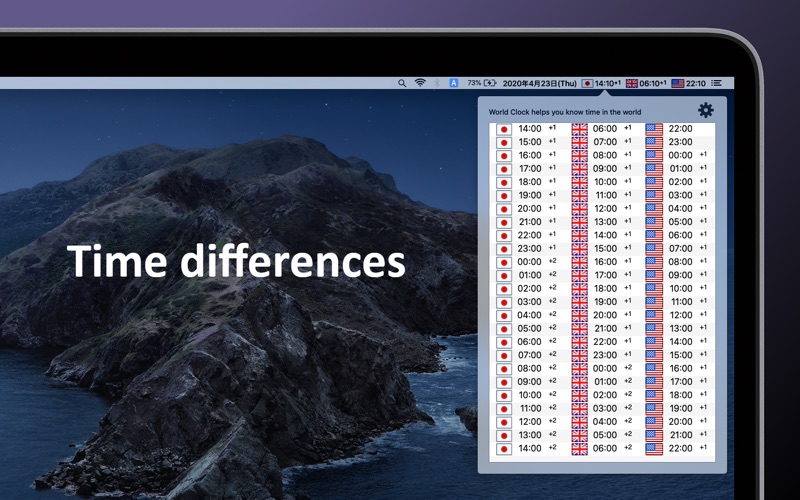Image resolution: width=800 pixels, height=500 pixels.
Task: Click UK flag in last row 06:00 +2
Action: coord(579,448)
